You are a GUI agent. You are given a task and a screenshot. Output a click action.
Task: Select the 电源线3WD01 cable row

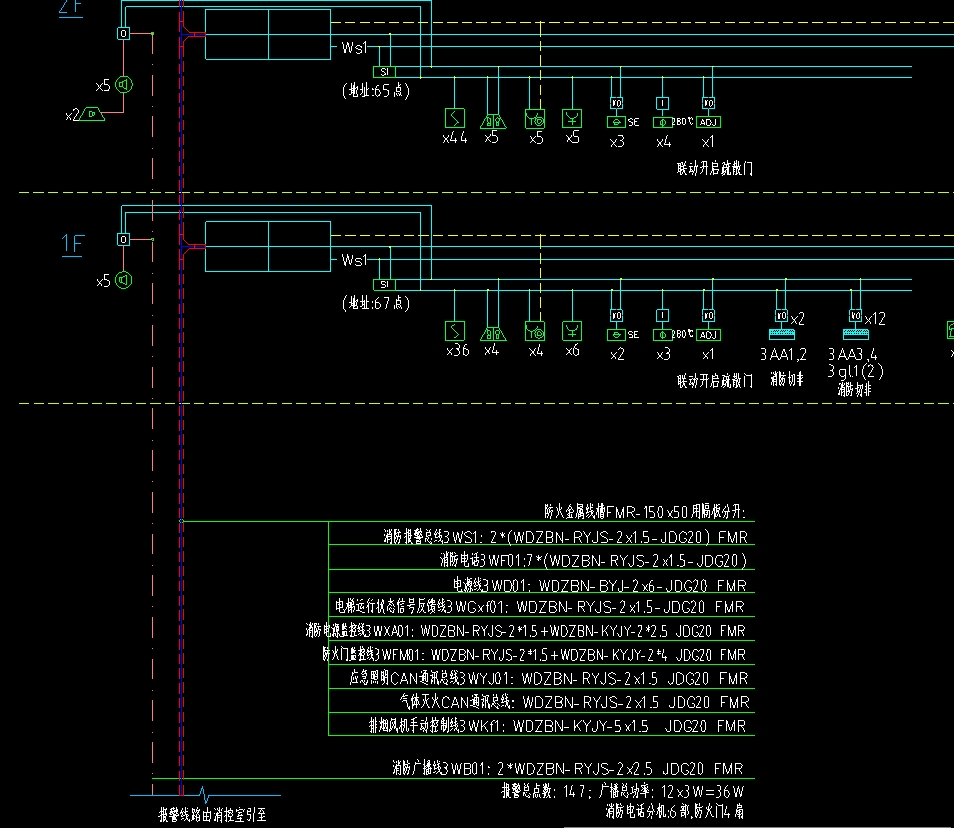point(599,585)
